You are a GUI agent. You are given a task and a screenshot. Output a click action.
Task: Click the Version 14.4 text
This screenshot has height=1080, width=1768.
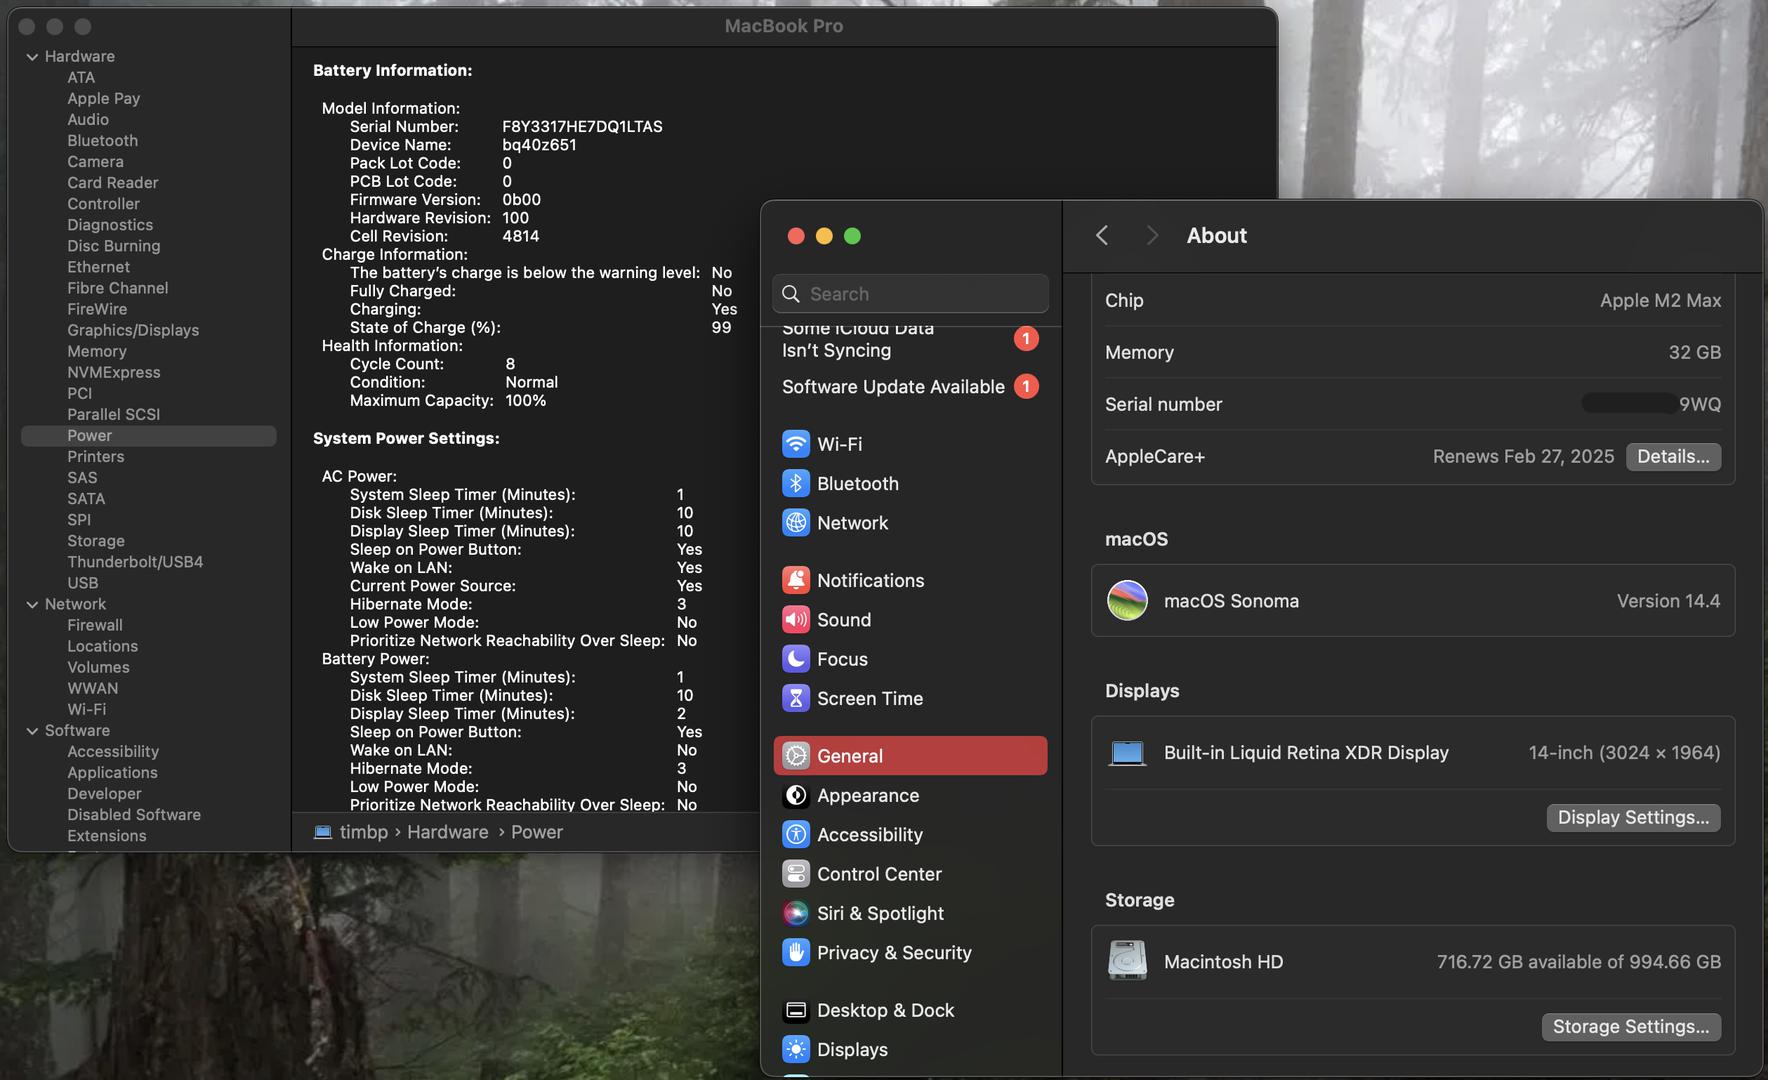click(1668, 601)
